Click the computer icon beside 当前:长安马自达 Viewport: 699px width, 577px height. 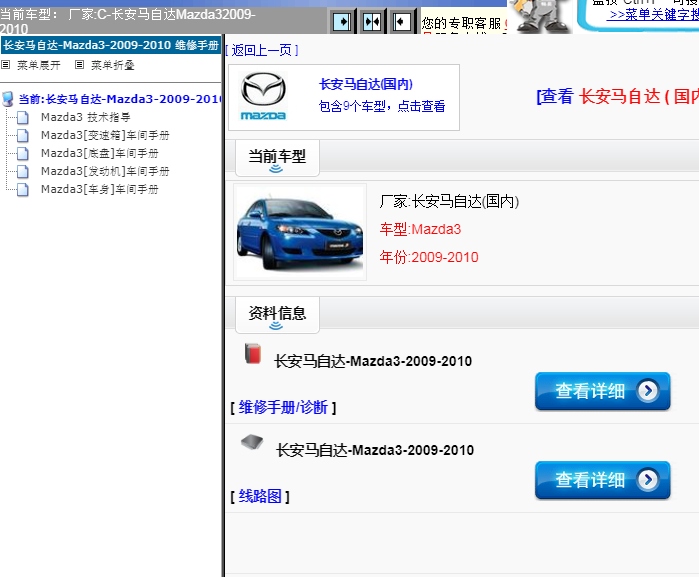pos(8,99)
